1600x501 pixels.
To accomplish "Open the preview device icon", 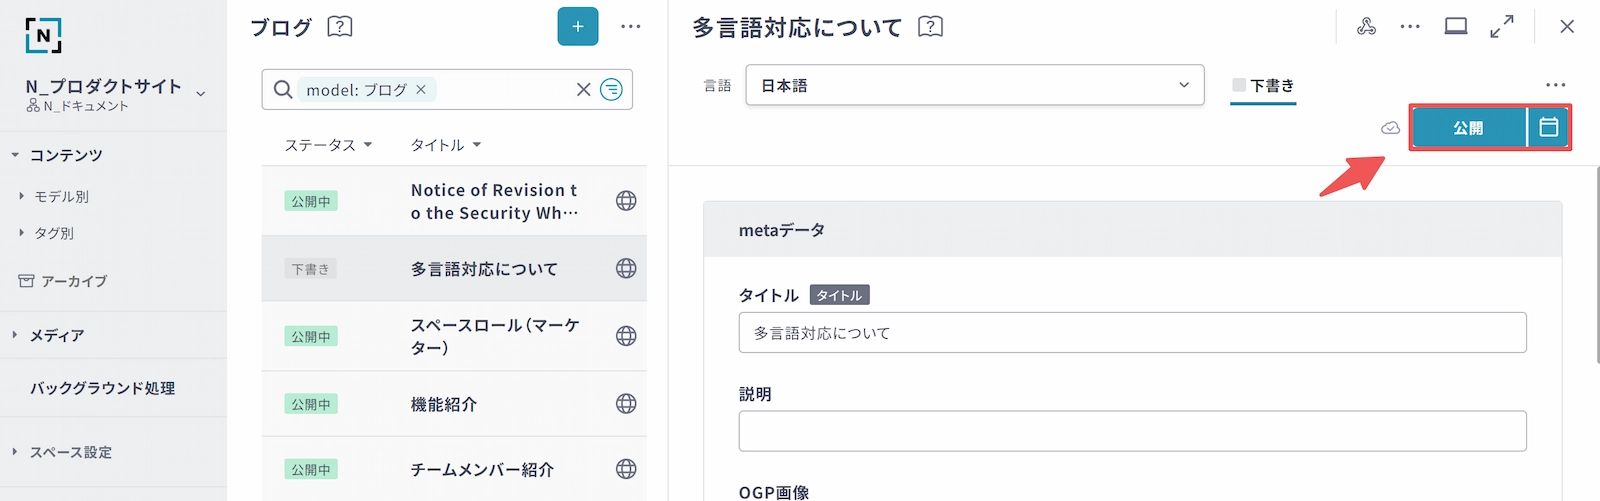I will coord(1456,27).
